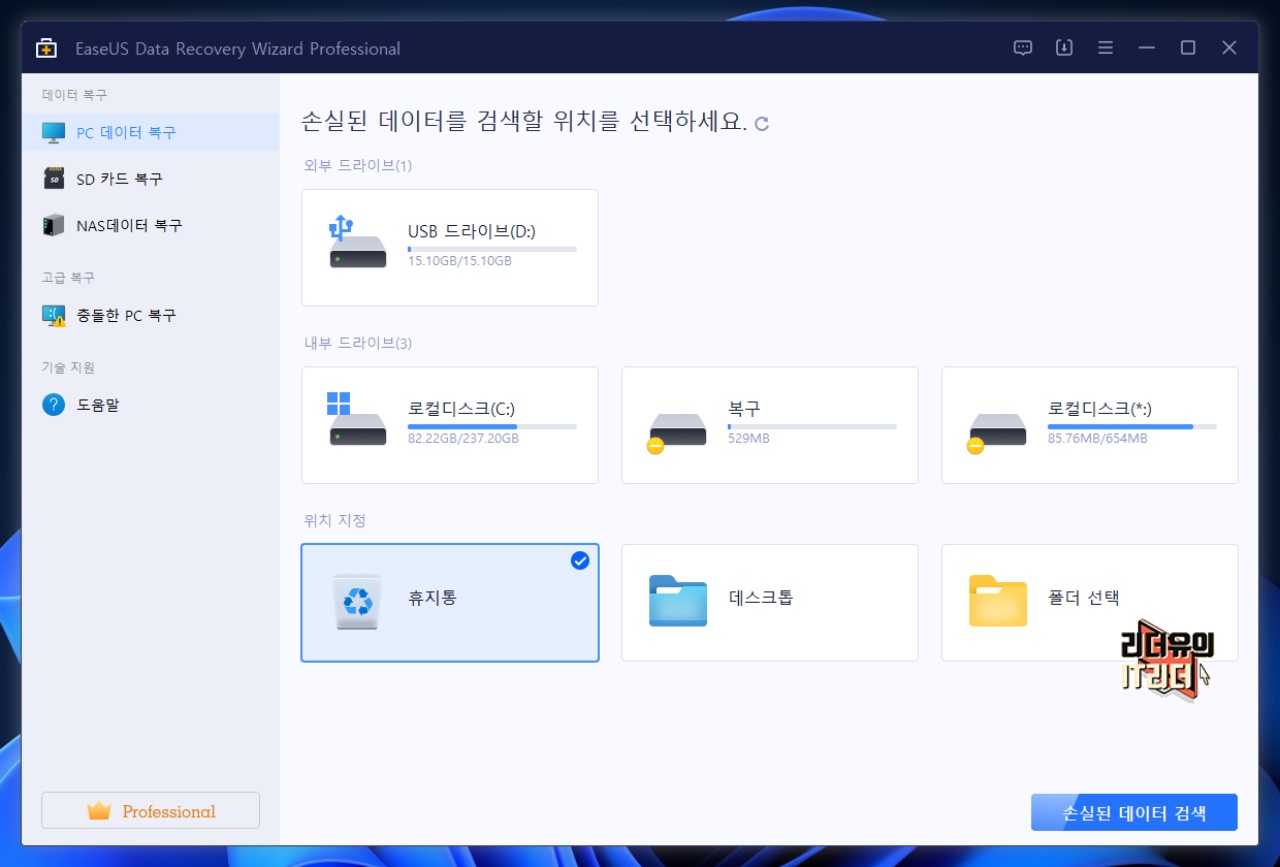The height and width of the screenshot is (867, 1280).
Task: Select NAS데이터 복구 in sidebar
Action: [x=150, y=225]
